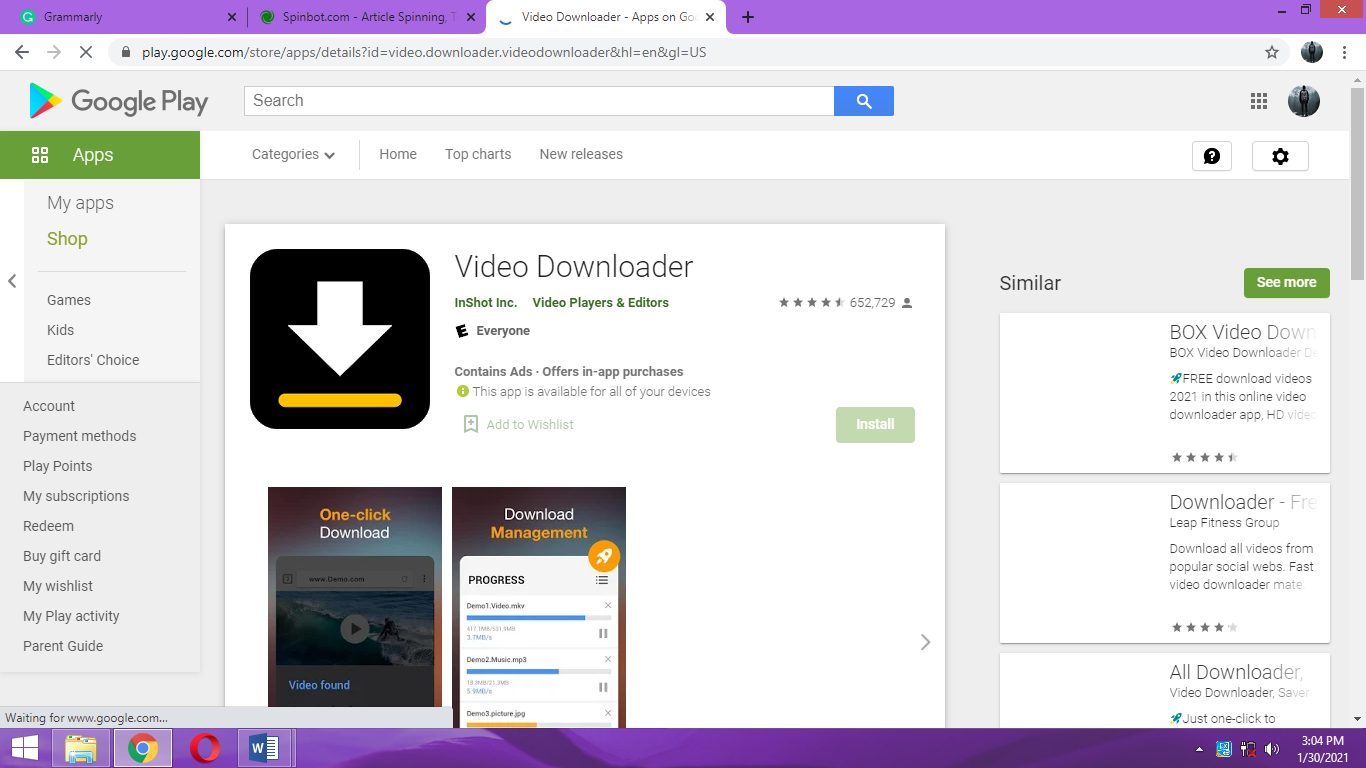This screenshot has height=768, width=1366.
Task: Show next screenshots with right chevron
Action: 925,642
